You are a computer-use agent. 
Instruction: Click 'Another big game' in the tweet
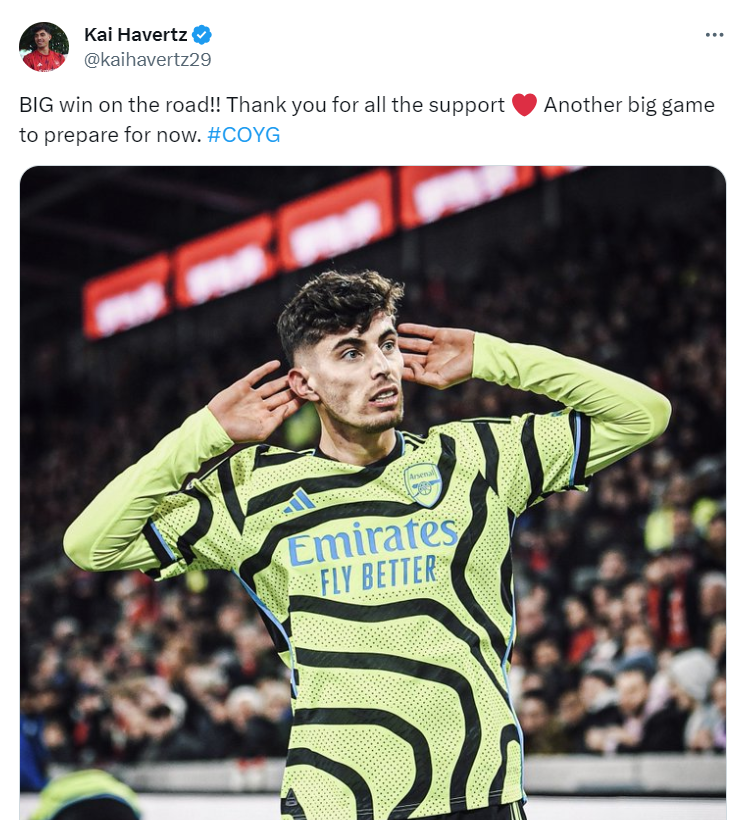click(629, 105)
